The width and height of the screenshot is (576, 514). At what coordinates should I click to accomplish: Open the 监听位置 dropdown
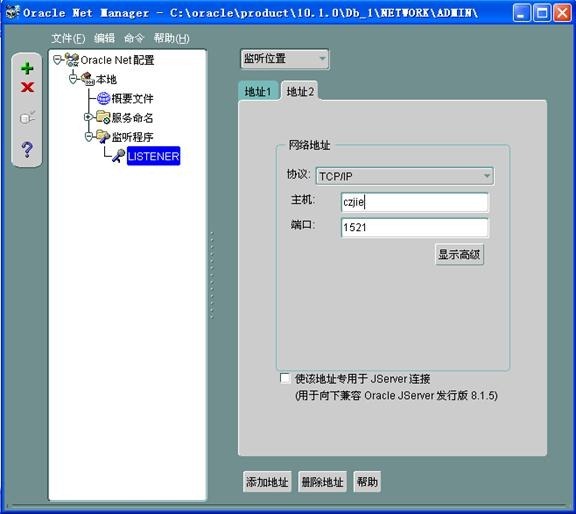click(285, 59)
